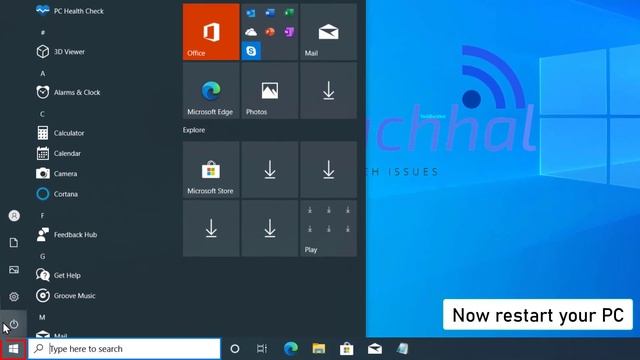Image resolution: width=640 pixels, height=360 pixels.
Task: Open Microsoft Edge tile
Action: click(211, 91)
